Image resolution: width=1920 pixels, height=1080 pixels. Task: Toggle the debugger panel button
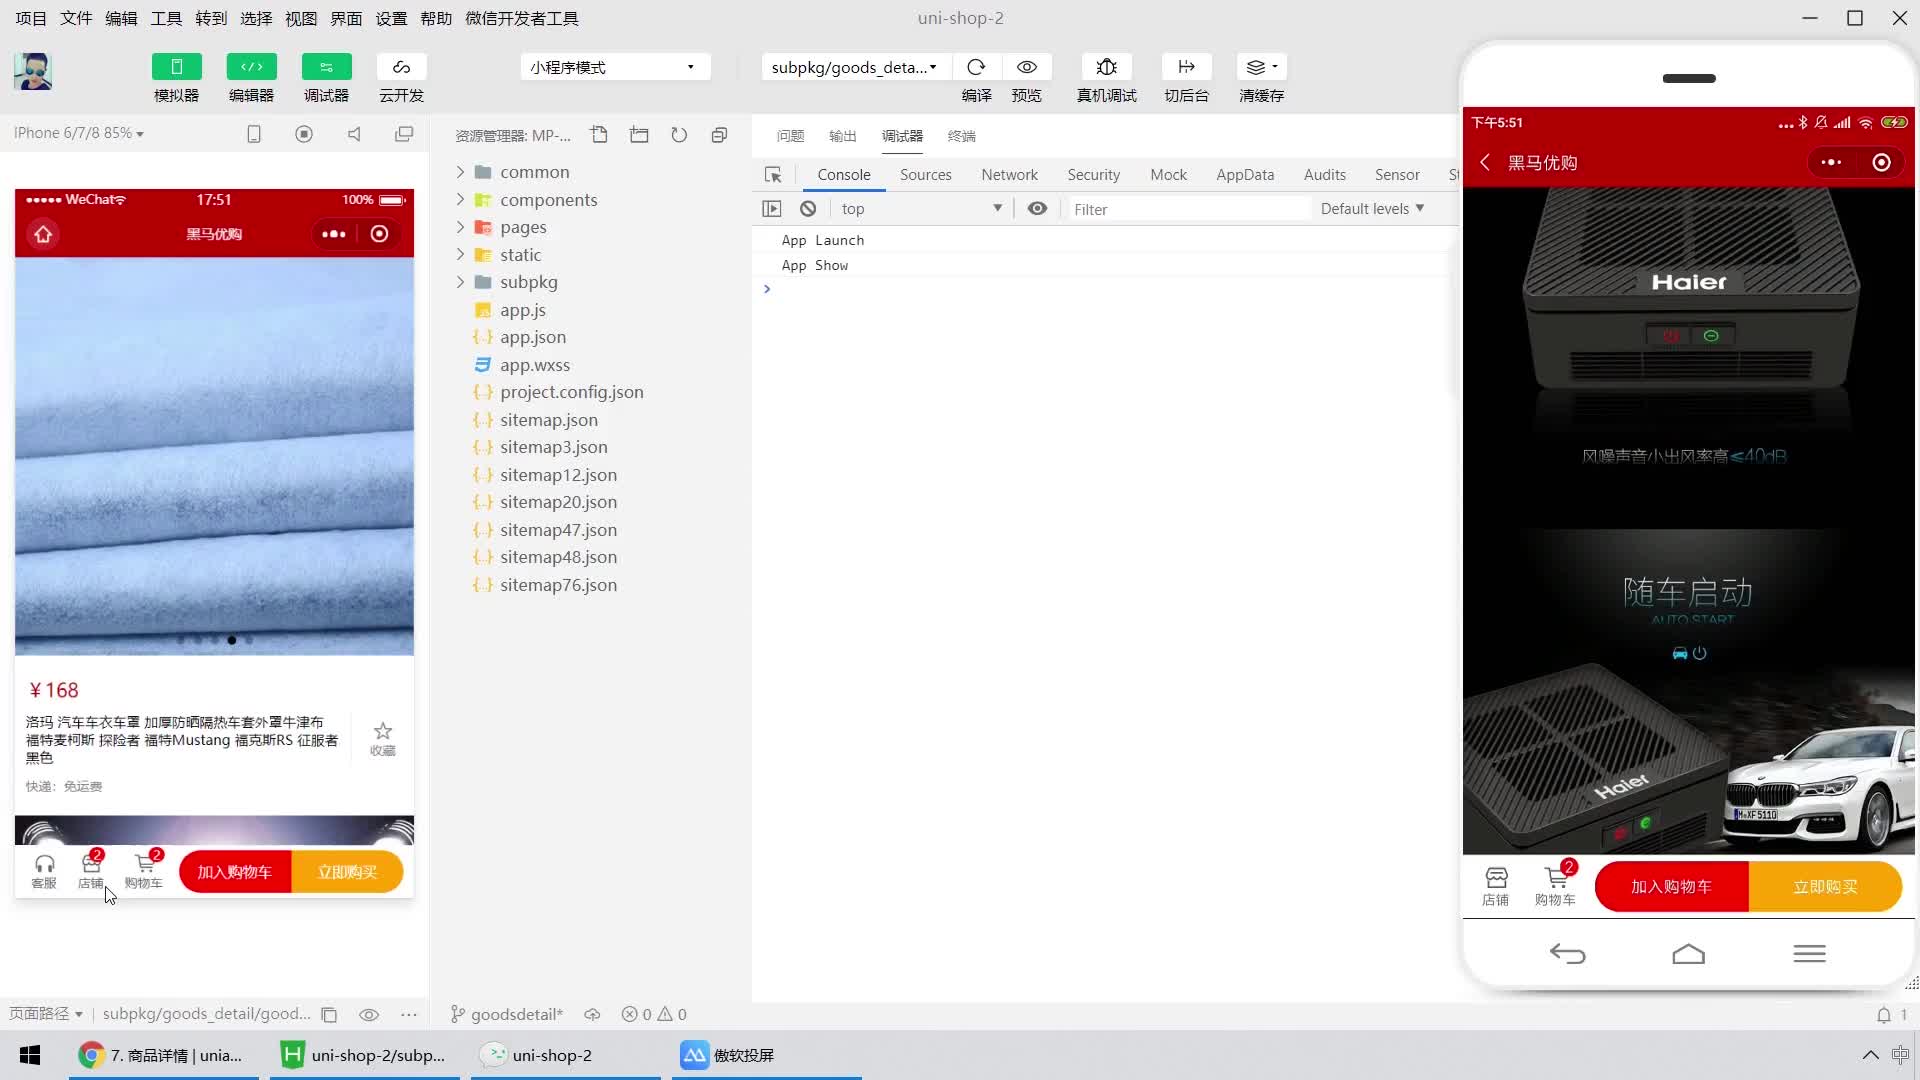(326, 67)
